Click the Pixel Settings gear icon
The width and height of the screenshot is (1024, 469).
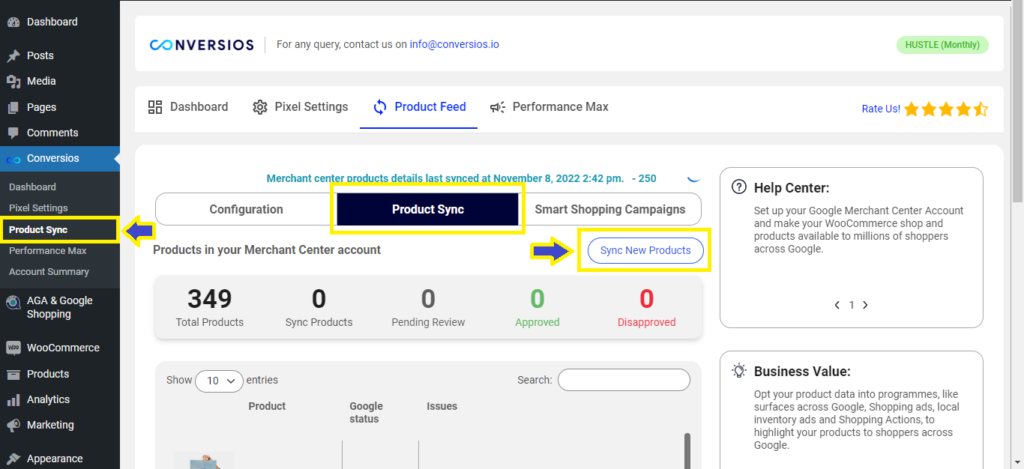[260, 107]
